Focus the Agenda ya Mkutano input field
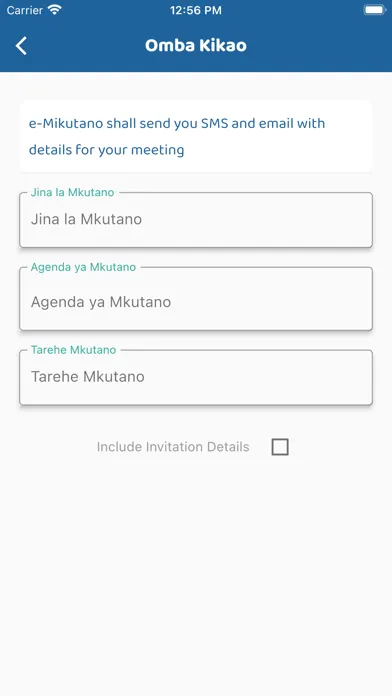Viewport: 392px width, 696px height. point(196,299)
